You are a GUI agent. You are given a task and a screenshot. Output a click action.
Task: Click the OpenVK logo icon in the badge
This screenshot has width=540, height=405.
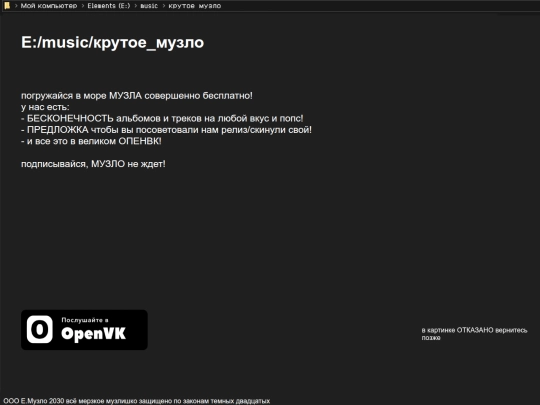pyautogui.click(x=40, y=330)
